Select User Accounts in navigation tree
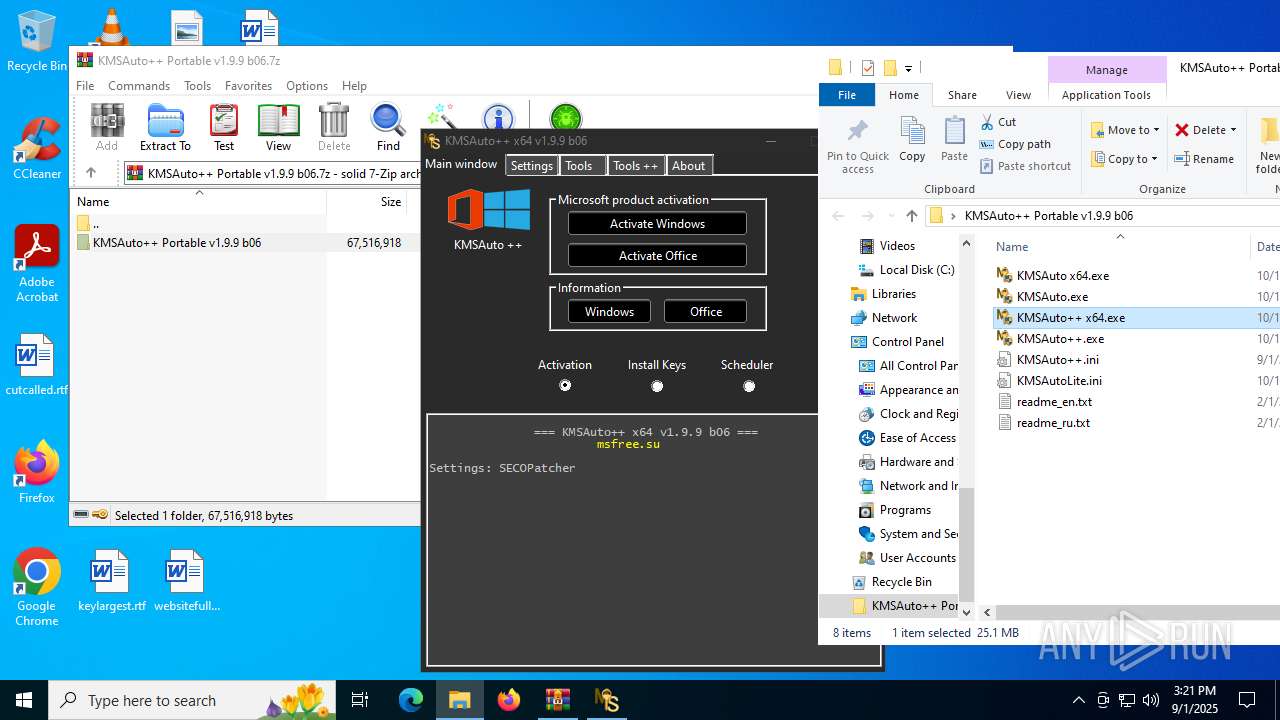Image resolution: width=1280 pixels, height=720 pixels. (917, 558)
